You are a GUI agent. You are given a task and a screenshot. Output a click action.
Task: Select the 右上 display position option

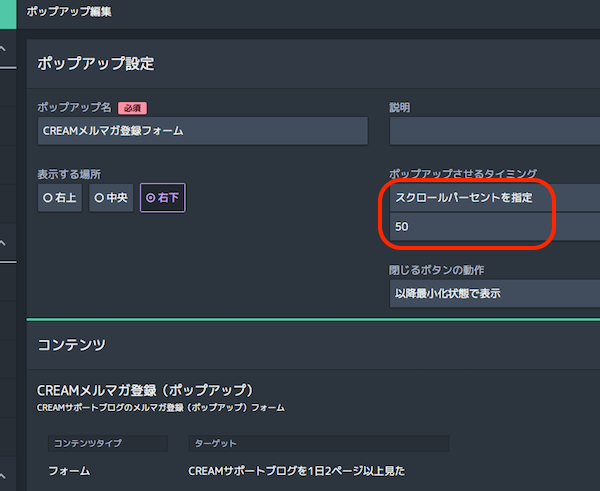60,197
